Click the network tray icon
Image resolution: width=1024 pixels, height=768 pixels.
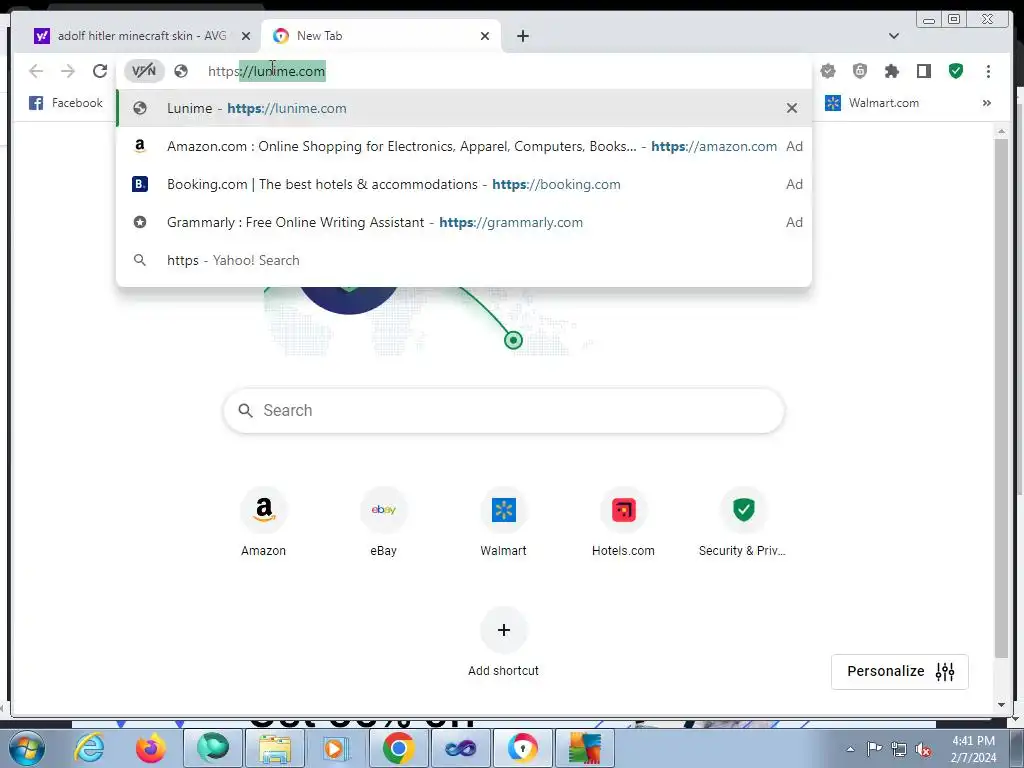pos(899,749)
